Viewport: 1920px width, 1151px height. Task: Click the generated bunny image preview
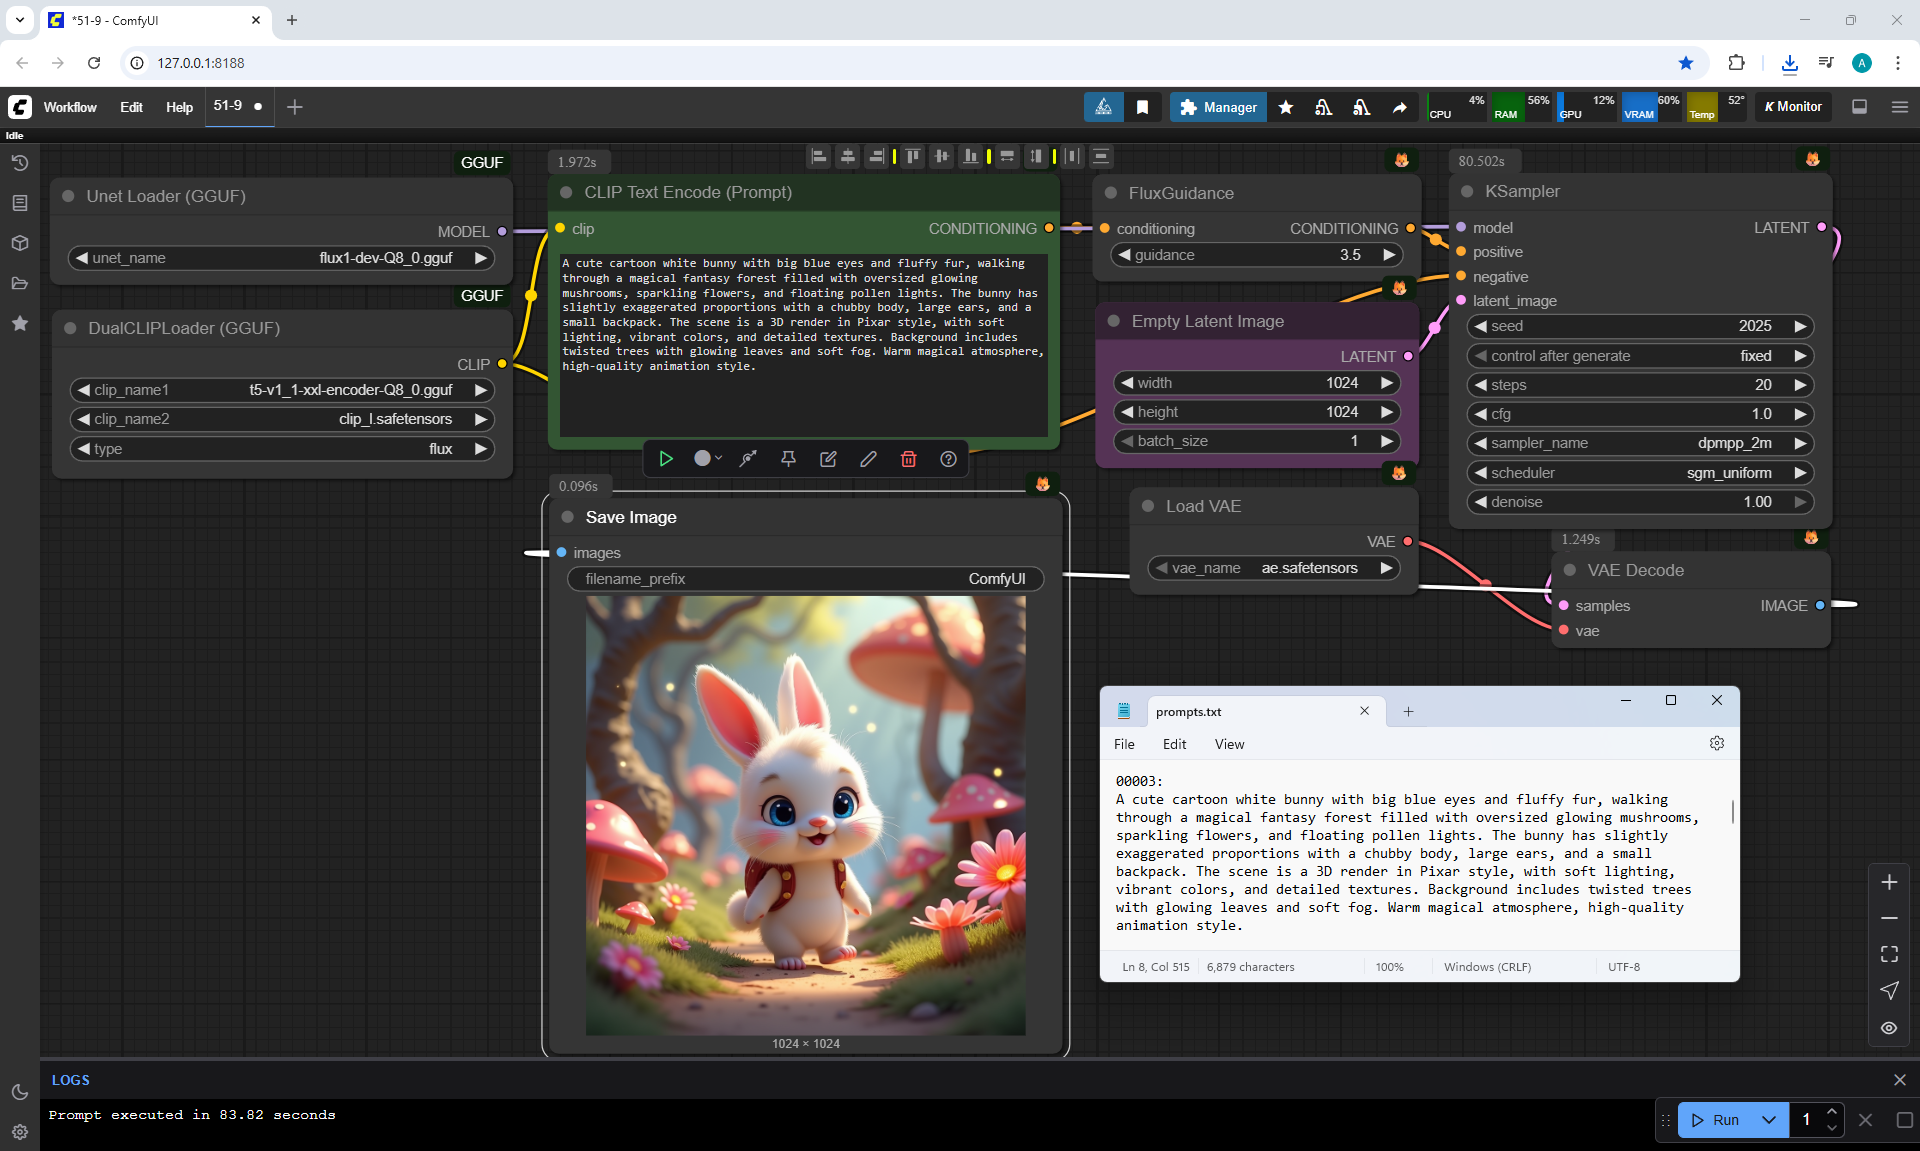coord(805,815)
